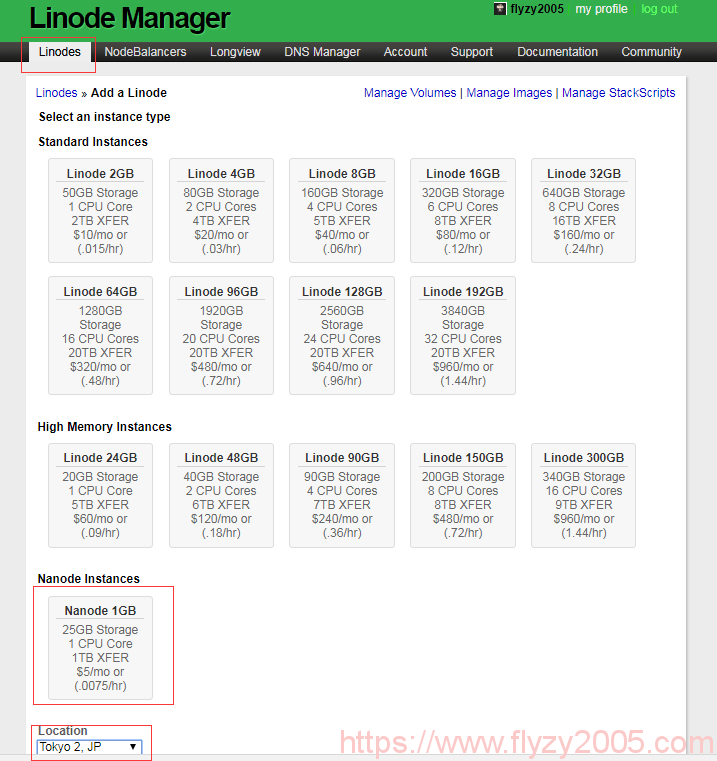Select the Account tab
The width and height of the screenshot is (717, 761).
coord(405,52)
